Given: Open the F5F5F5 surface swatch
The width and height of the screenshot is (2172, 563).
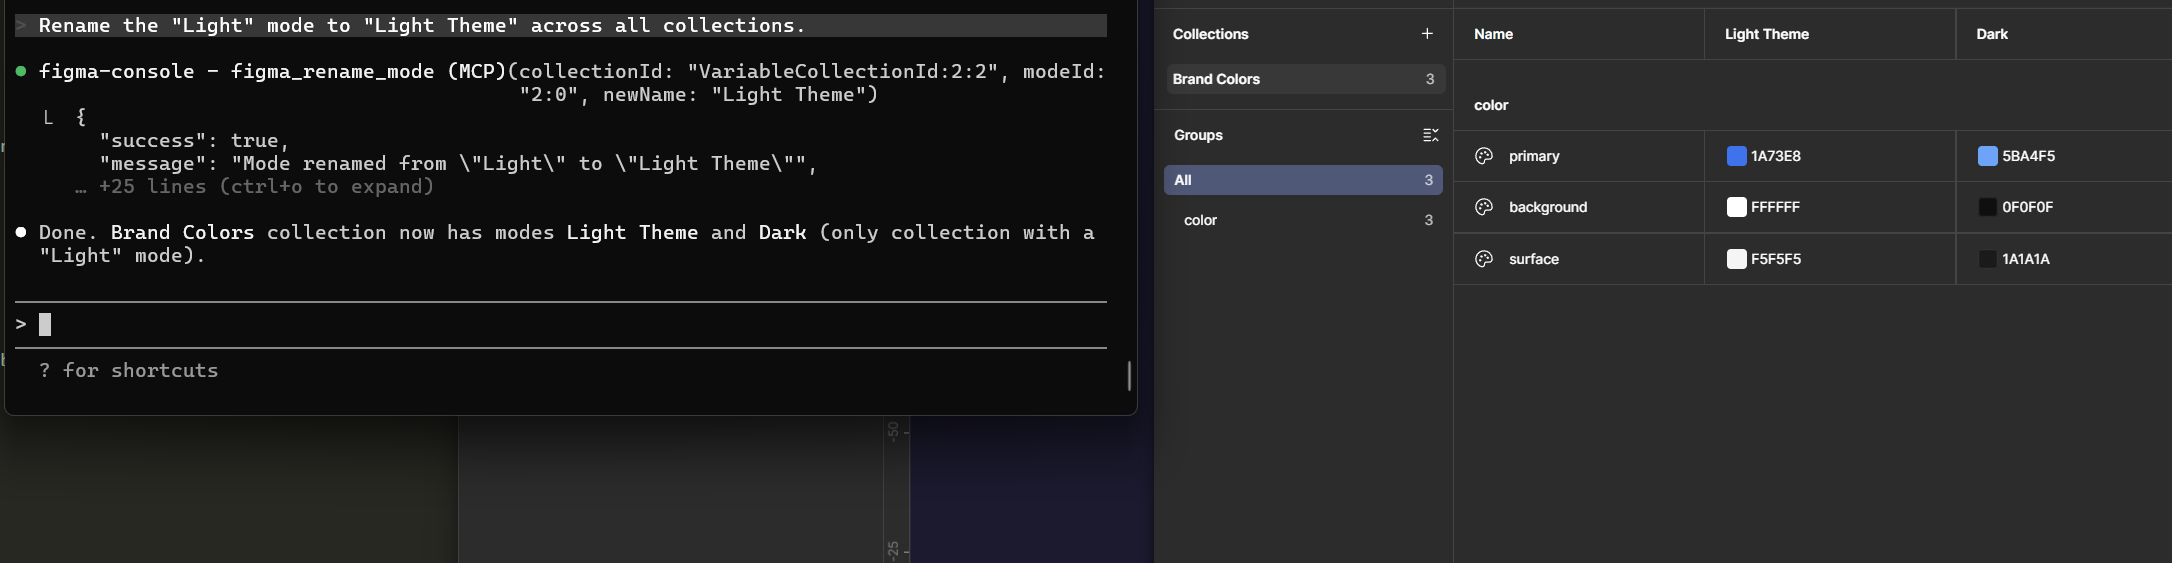Looking at the screenshot, I should click(x=1736, y=259).
